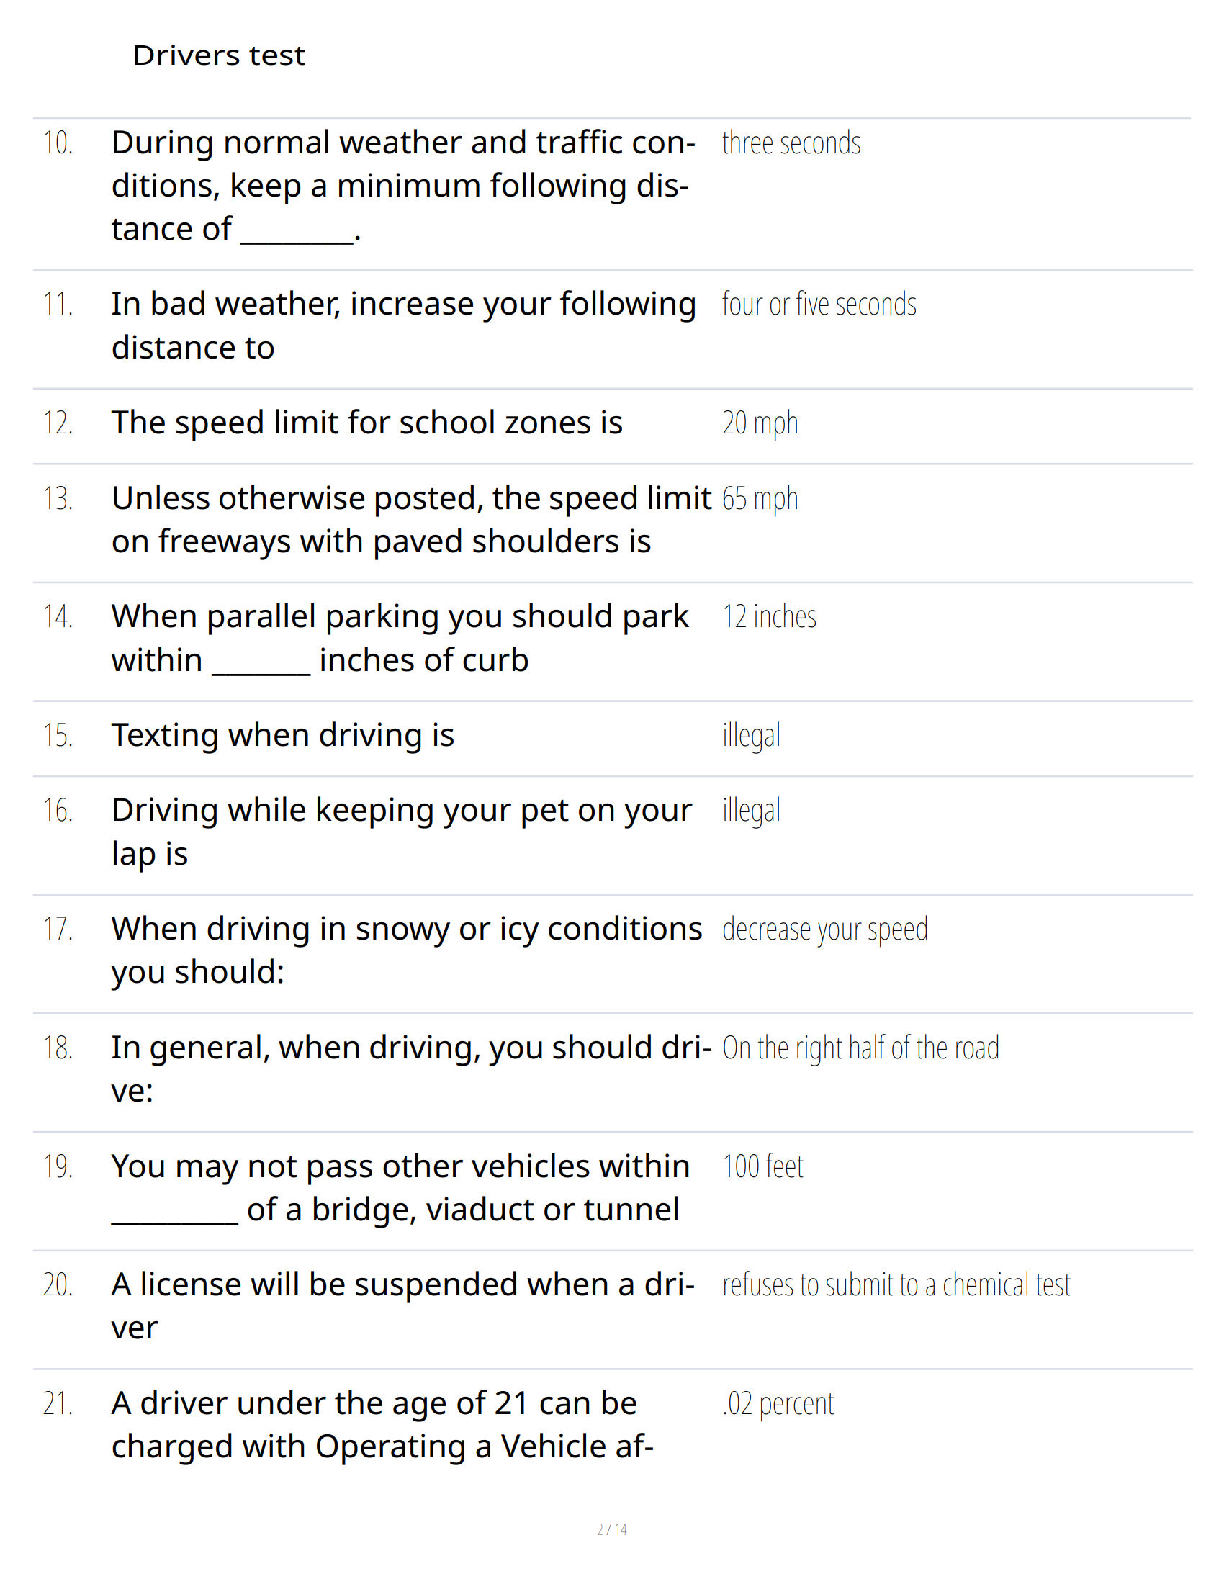This screenshot has height=1584, width=1224.
Task: Select the school zones speed limit question
Action: coord(367,423)
